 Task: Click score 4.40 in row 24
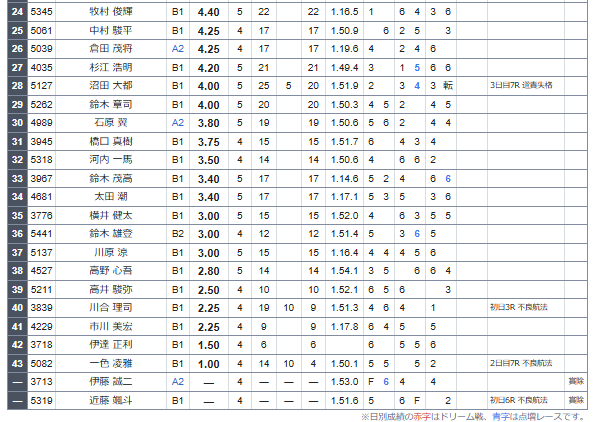coord(208,12)
